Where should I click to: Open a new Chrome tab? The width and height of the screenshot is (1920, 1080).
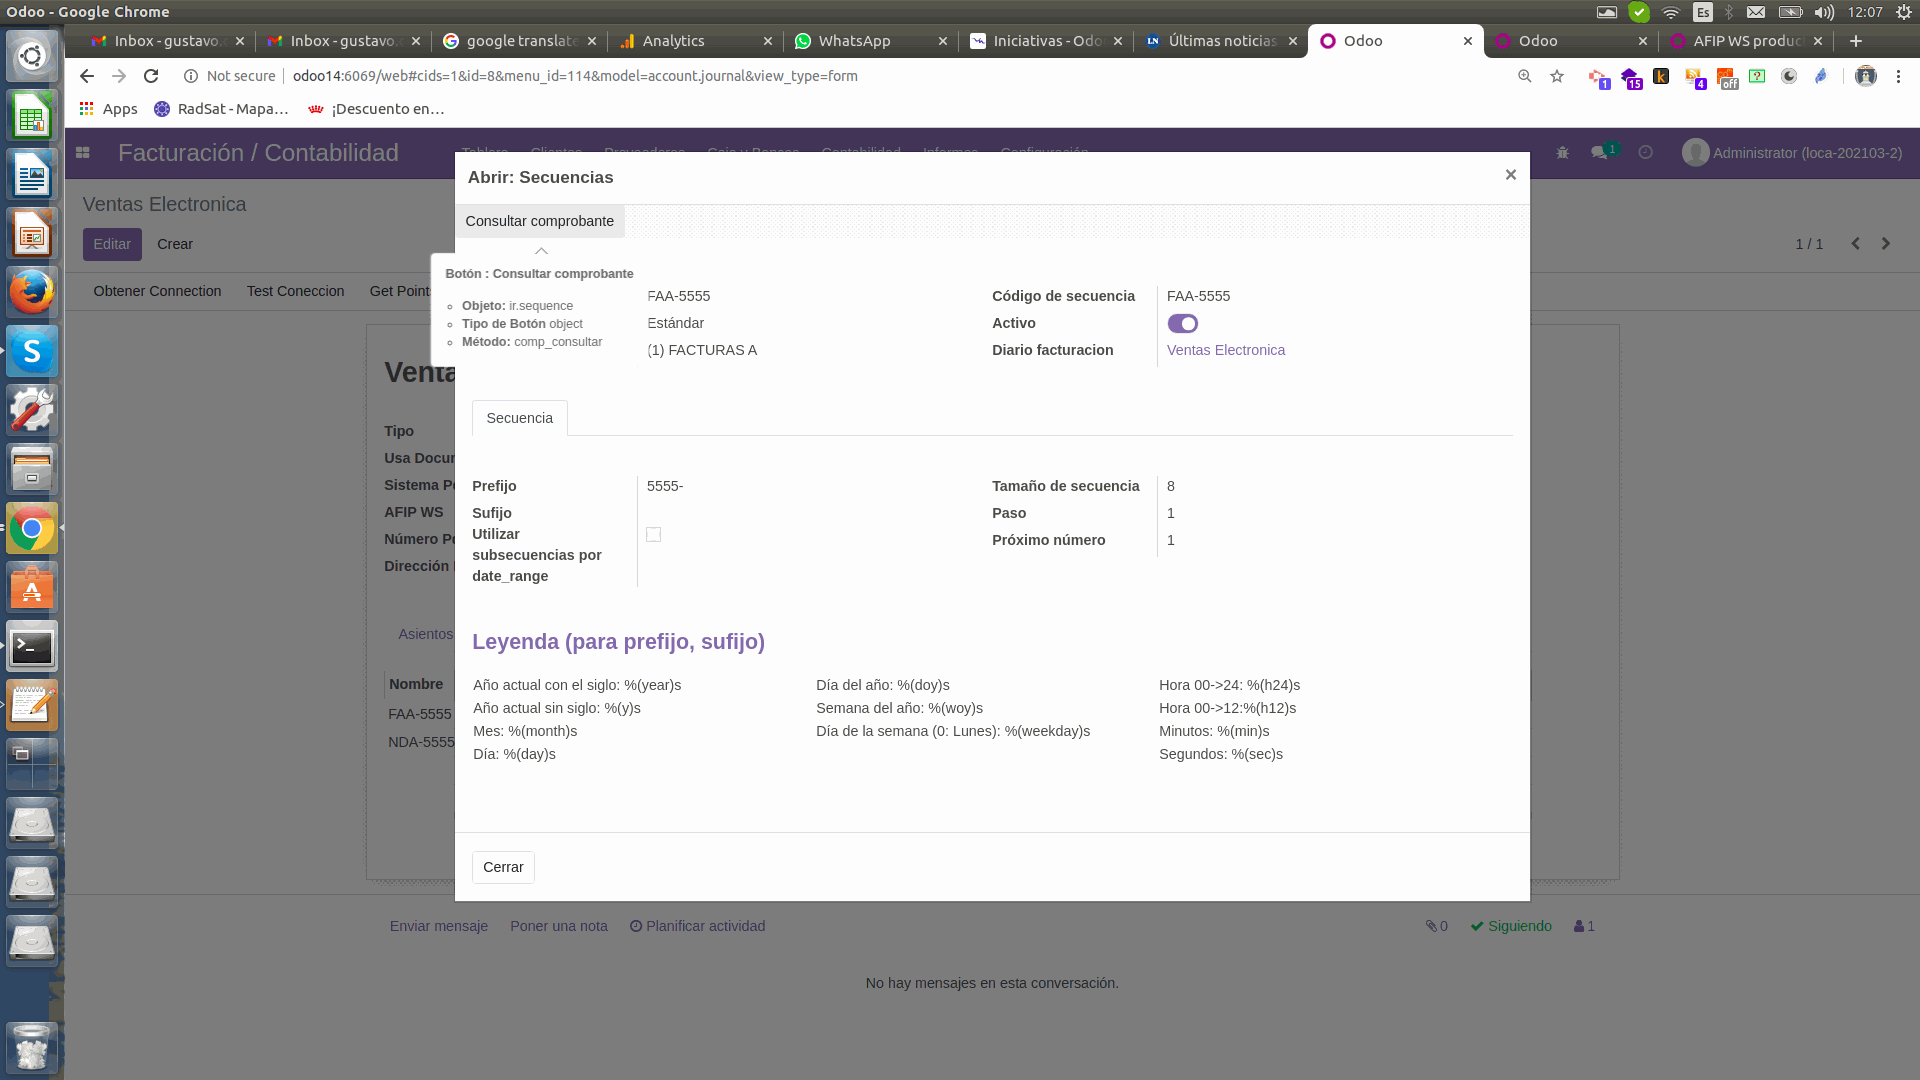point(1856,41)
